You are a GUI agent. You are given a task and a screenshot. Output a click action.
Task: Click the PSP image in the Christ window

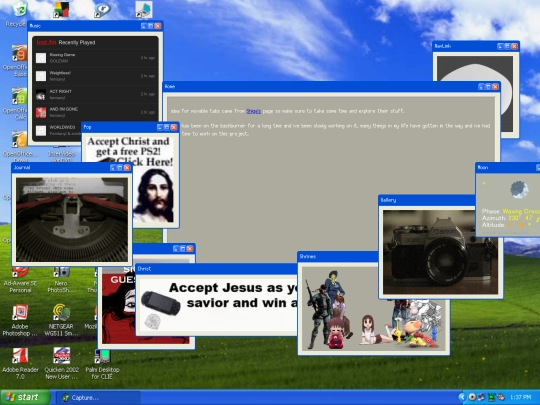pyautogui.click(x=160, y=303)
